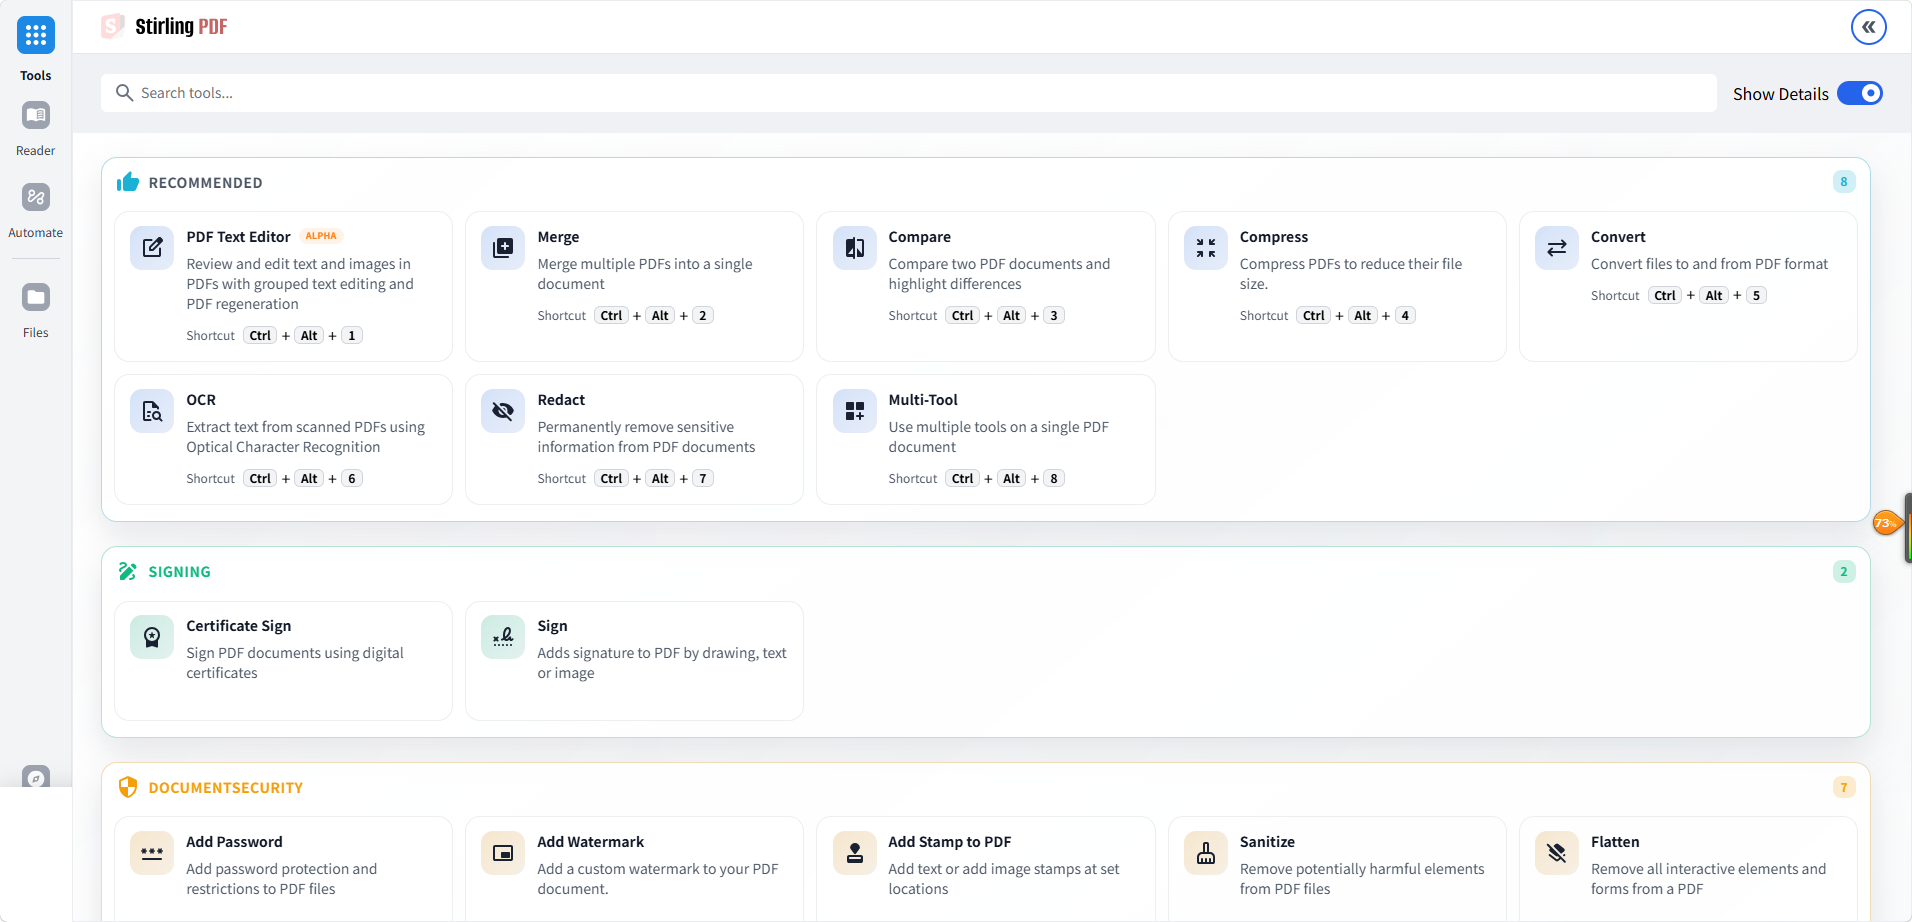Open the Multi-Tool title
The width and height of the screenshot is (1912, 922).
pos(923,400)
